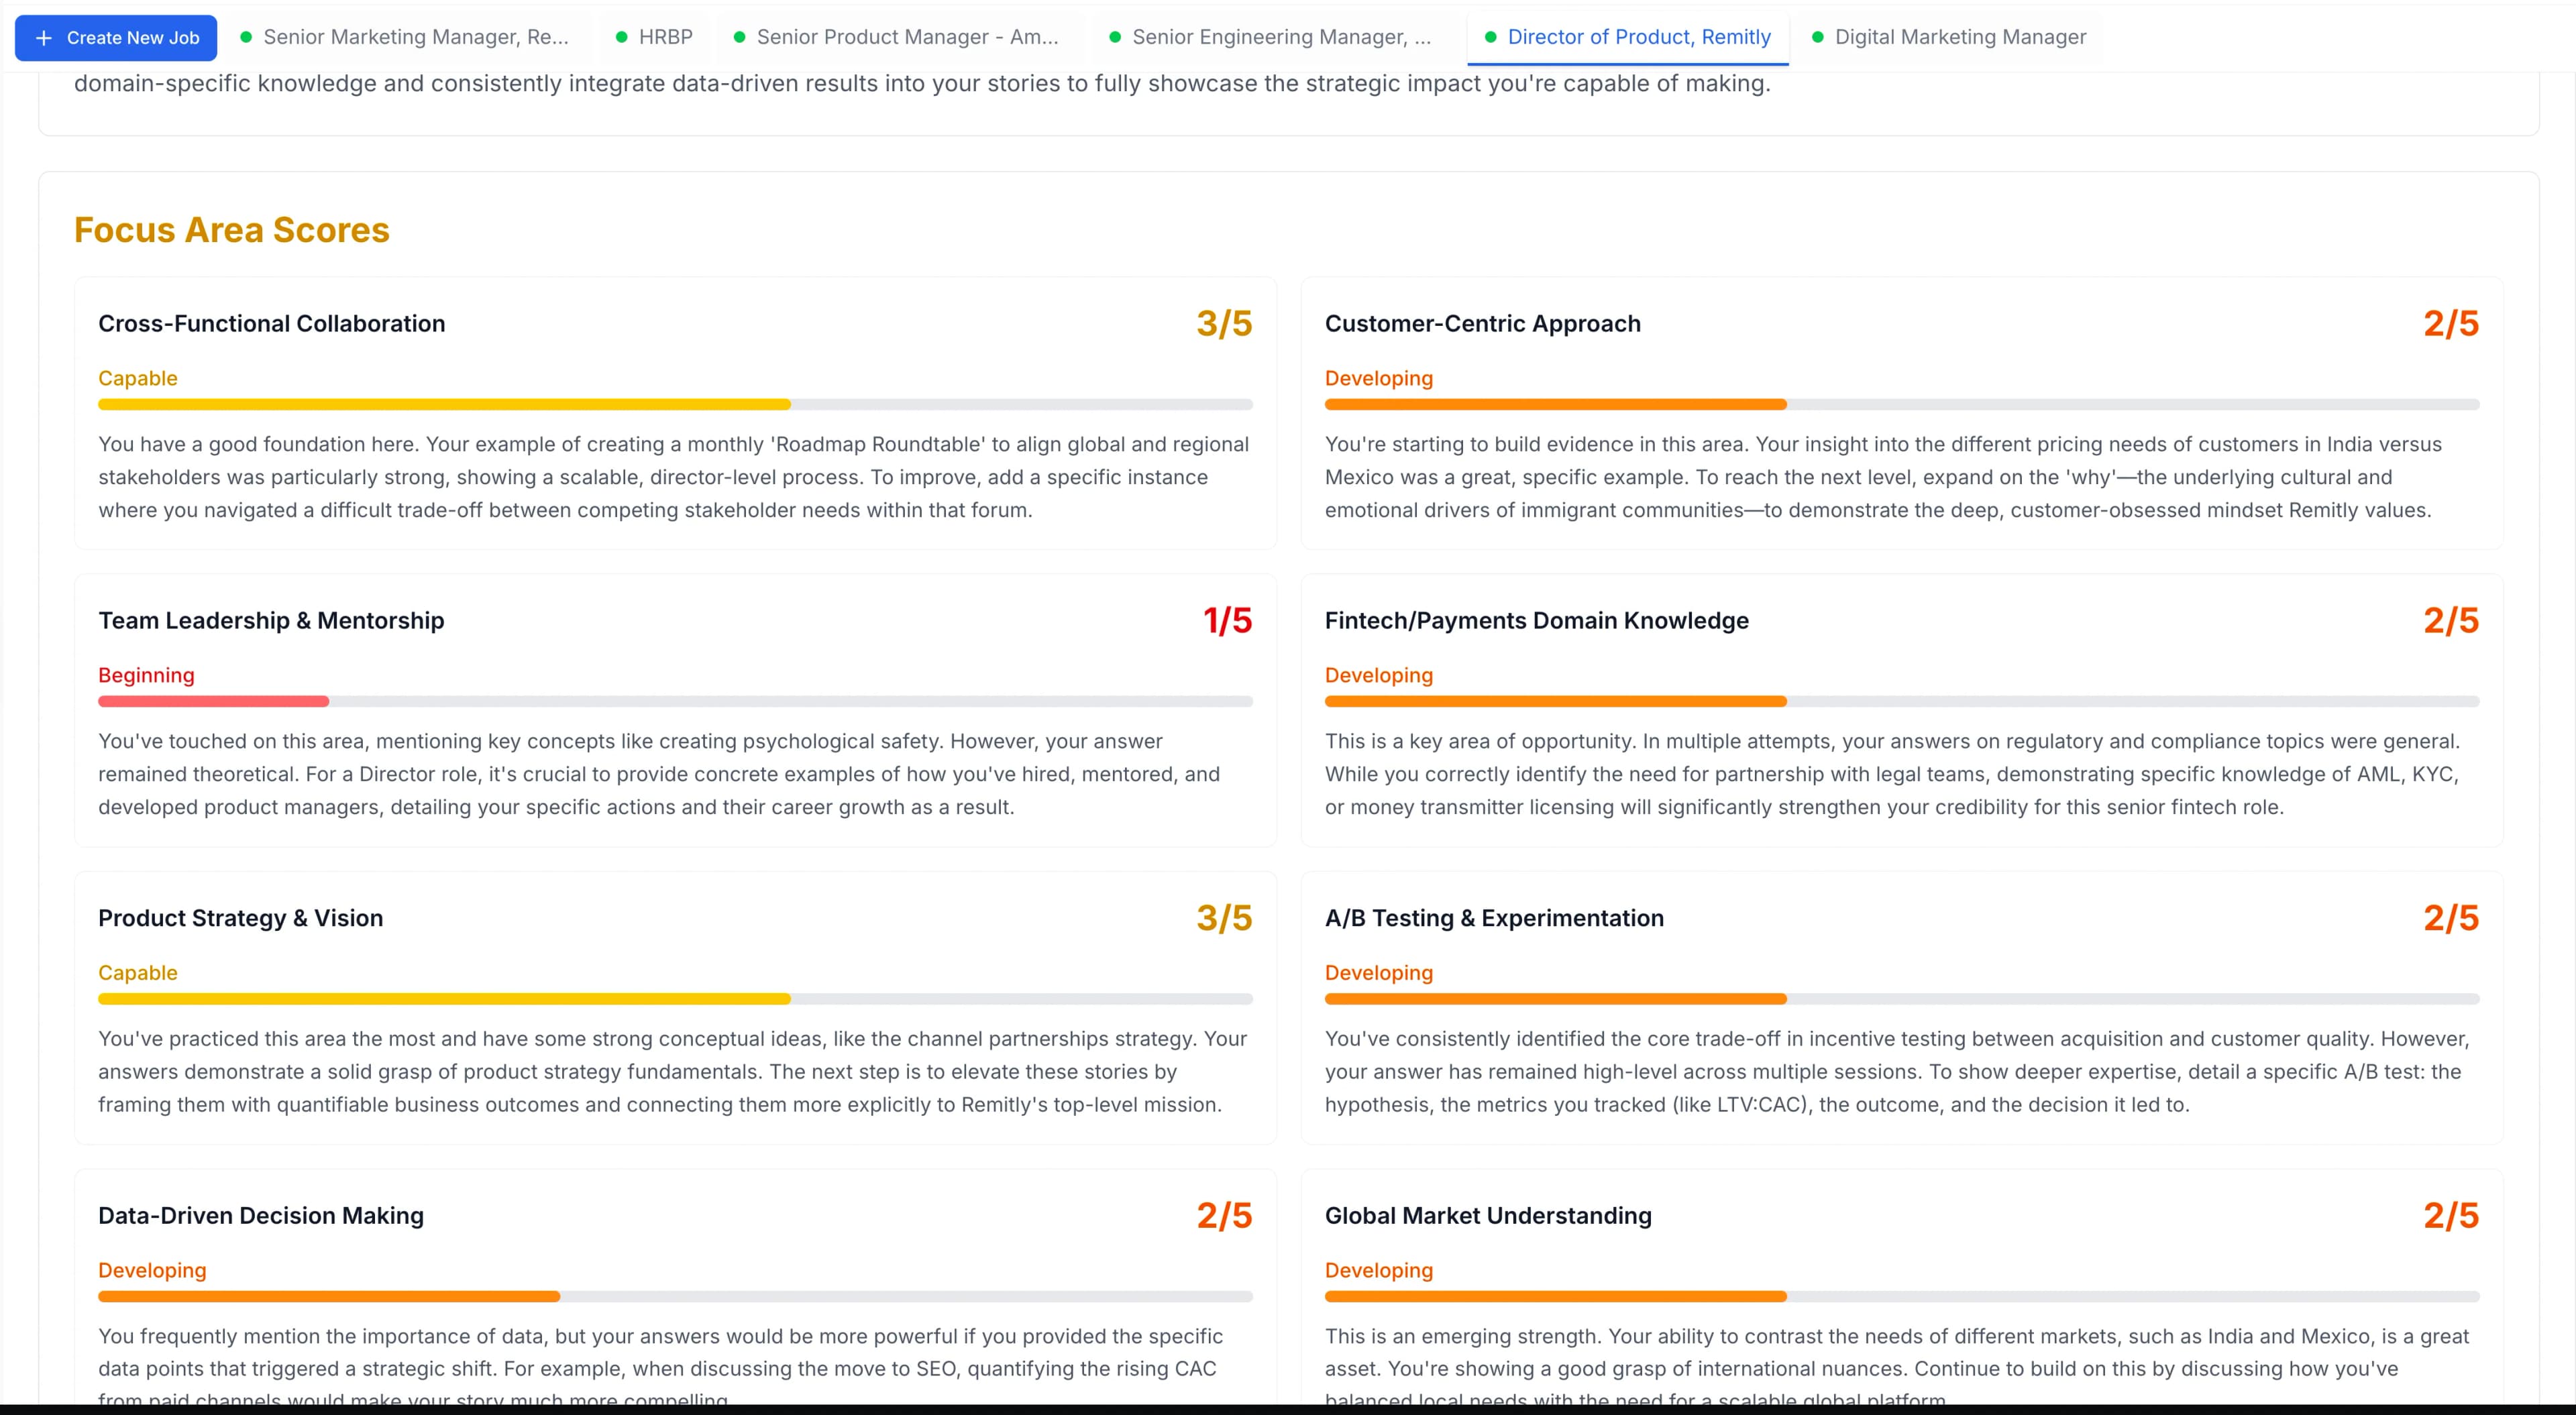
Task: Click the status dot on Senior Product Manager tab
Action: [x=739, y=37]
